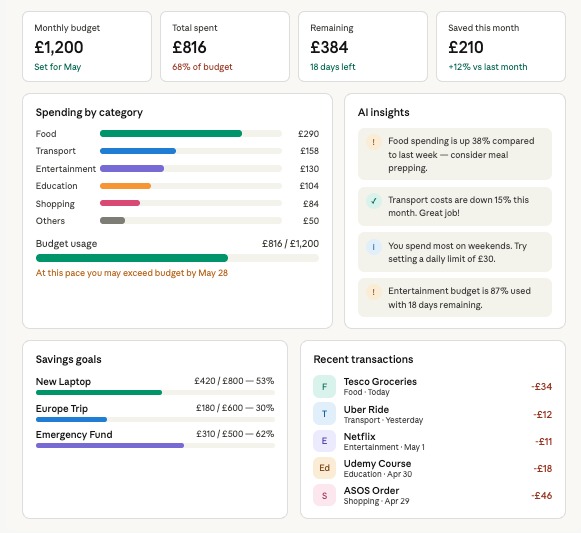Select the Uber Ride transaction title

click(x=366, y=409)
